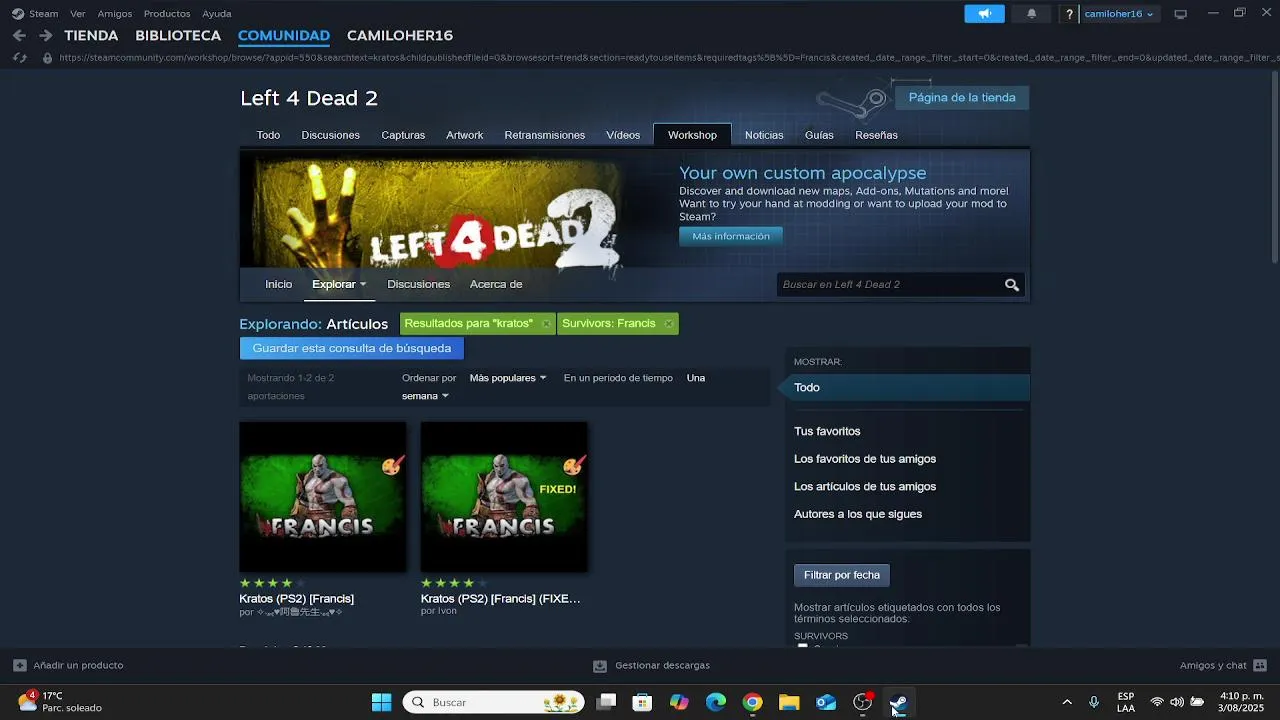
Task: Show Los artículos de tus amigos
Action: click(865, 487)
